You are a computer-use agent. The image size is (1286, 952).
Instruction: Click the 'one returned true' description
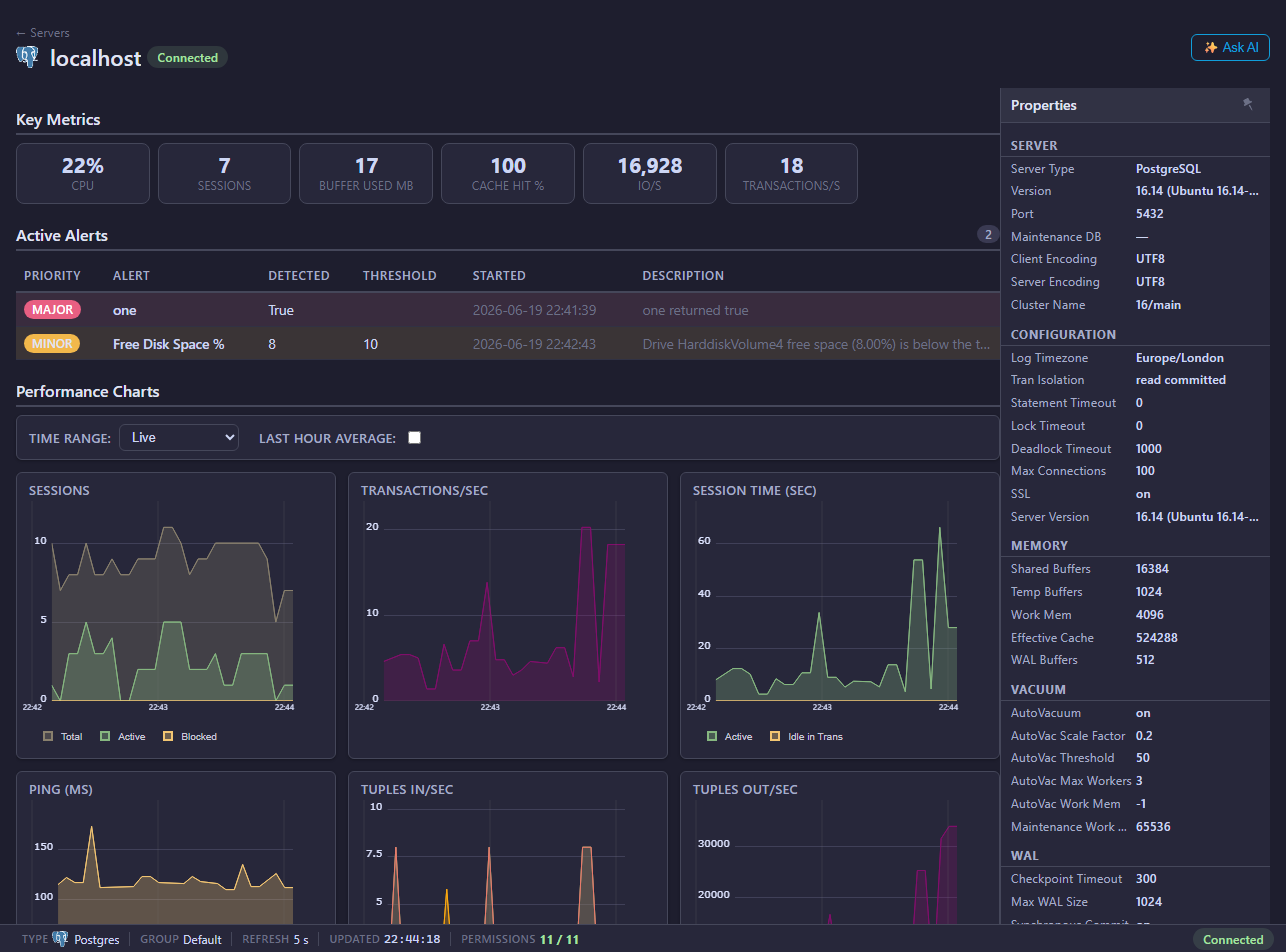click(696, 310)
